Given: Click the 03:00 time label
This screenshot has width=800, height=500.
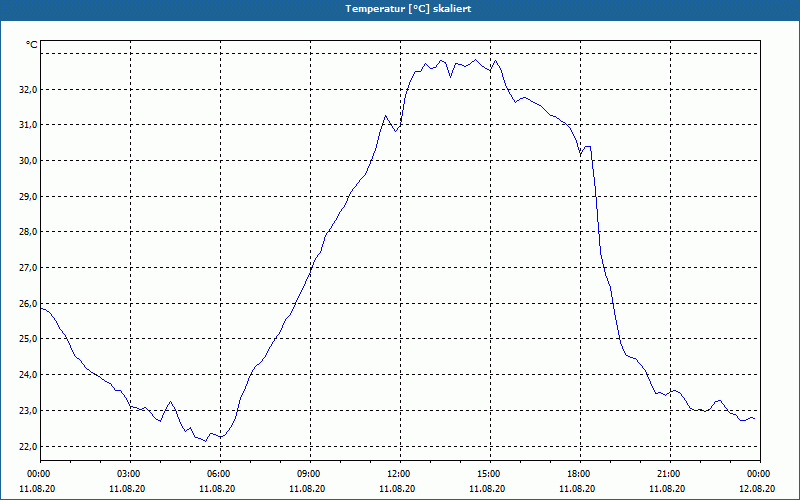Looking at the screenshot, I should pyautogui.click(x=131, y=474).
